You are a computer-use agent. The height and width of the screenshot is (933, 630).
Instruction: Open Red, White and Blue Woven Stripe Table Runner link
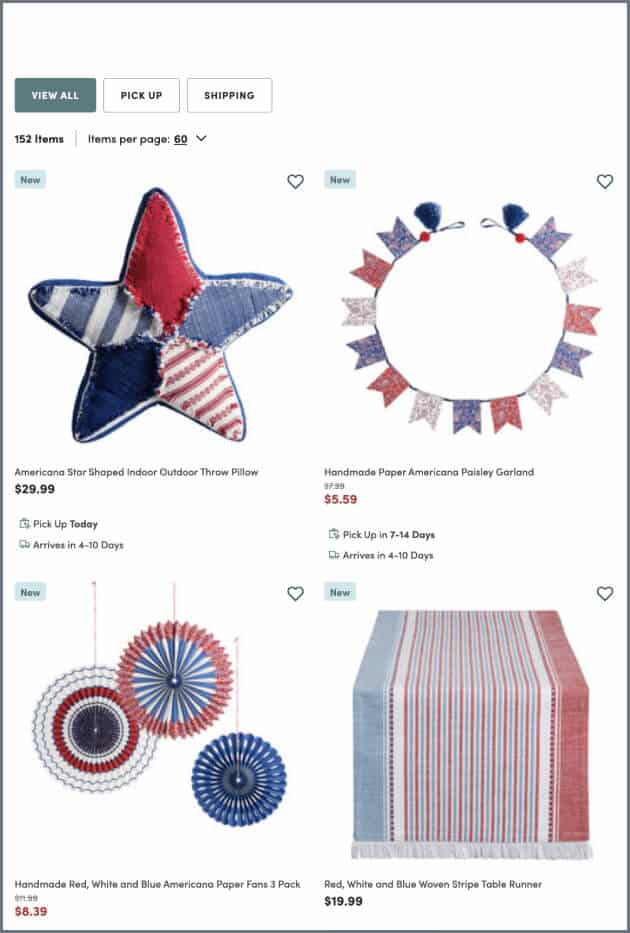[x=433, y=884]
